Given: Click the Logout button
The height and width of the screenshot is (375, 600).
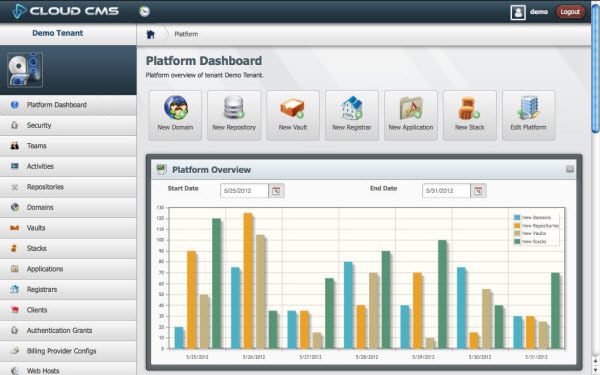Looking at the screenshot, I should 570,12.
